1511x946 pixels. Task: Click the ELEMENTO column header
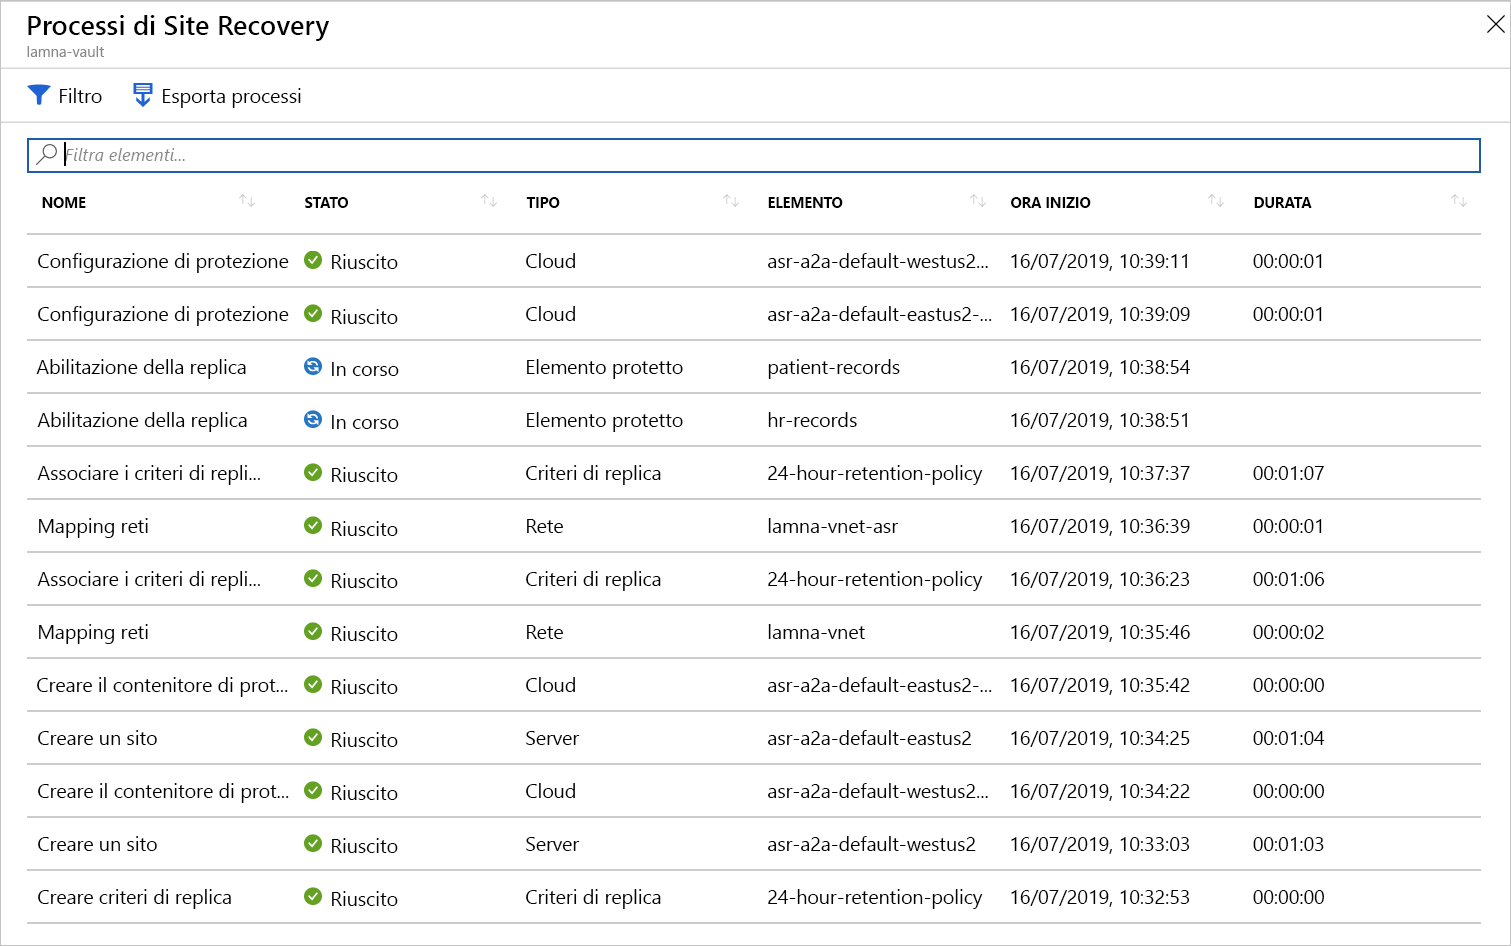(805, 202)
